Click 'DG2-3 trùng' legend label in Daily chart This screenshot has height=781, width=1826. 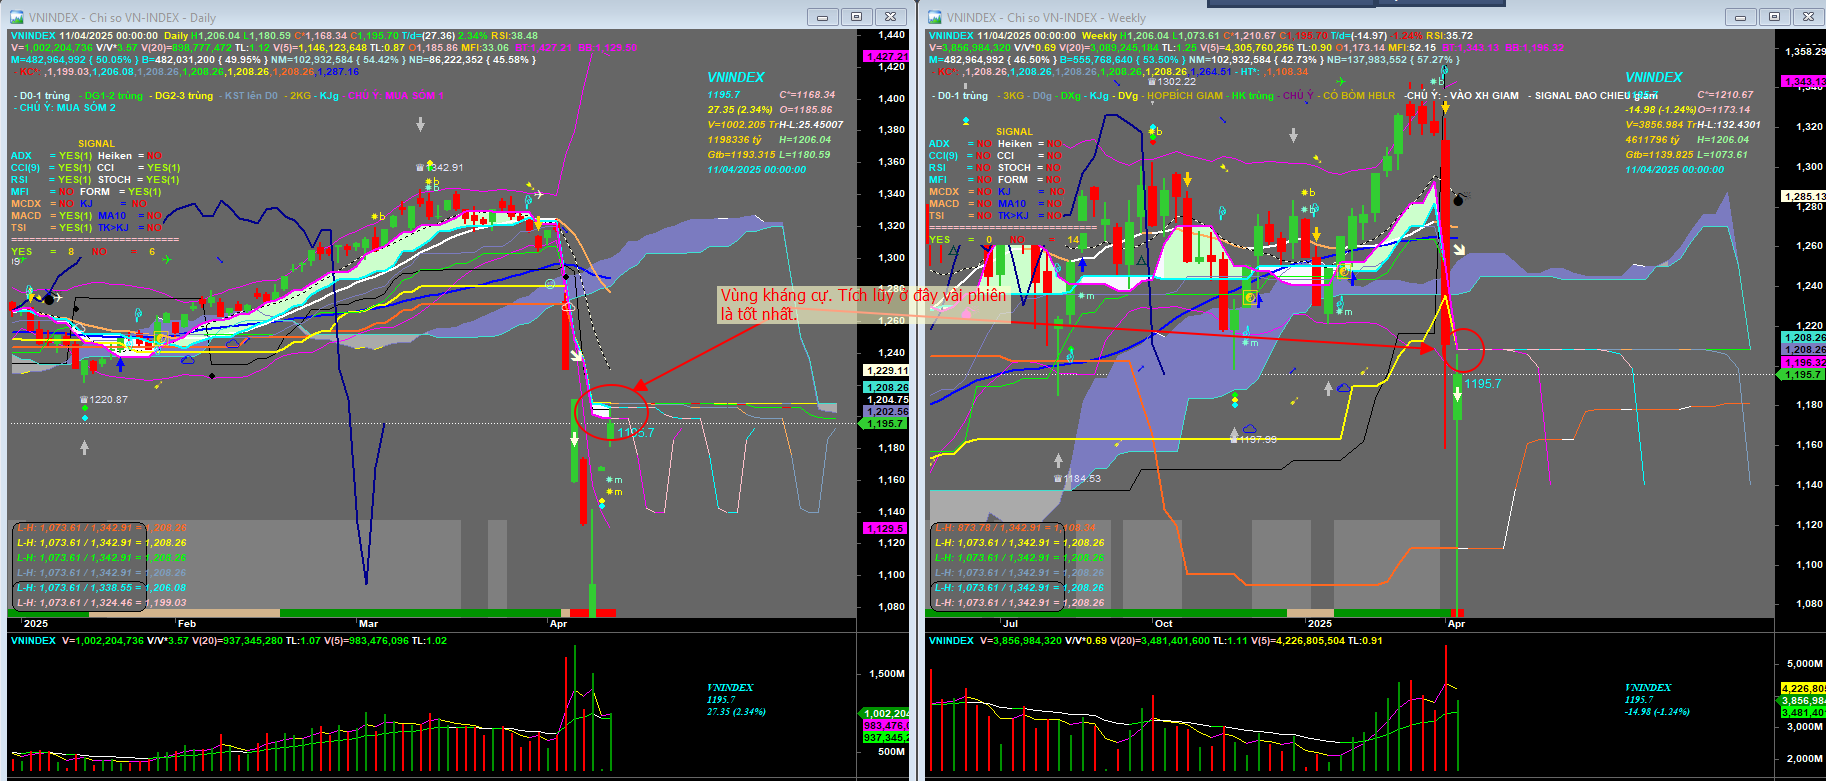(183, 96)
